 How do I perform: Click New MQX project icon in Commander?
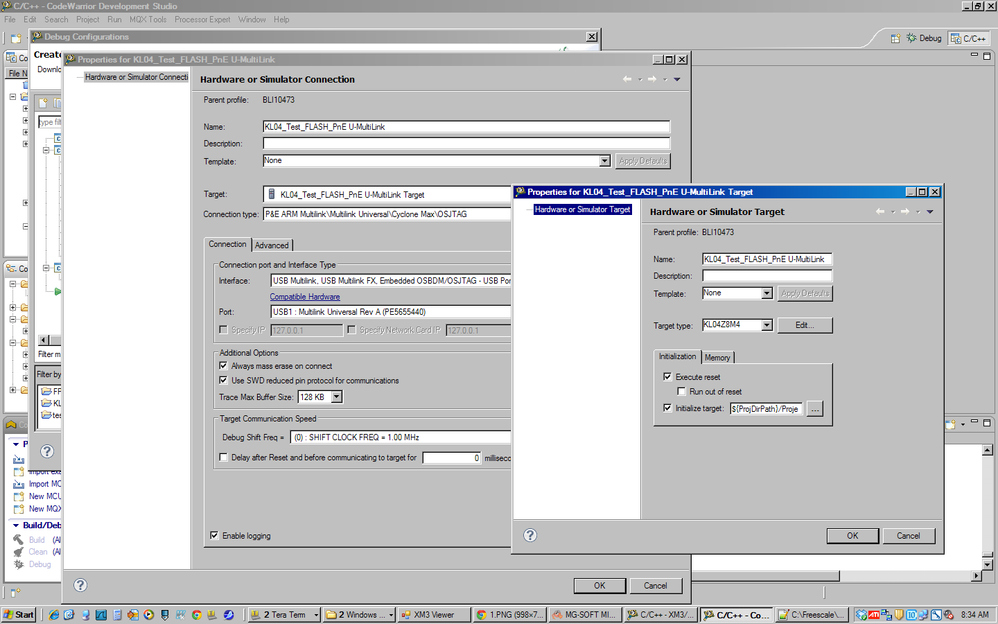point(18,509)
